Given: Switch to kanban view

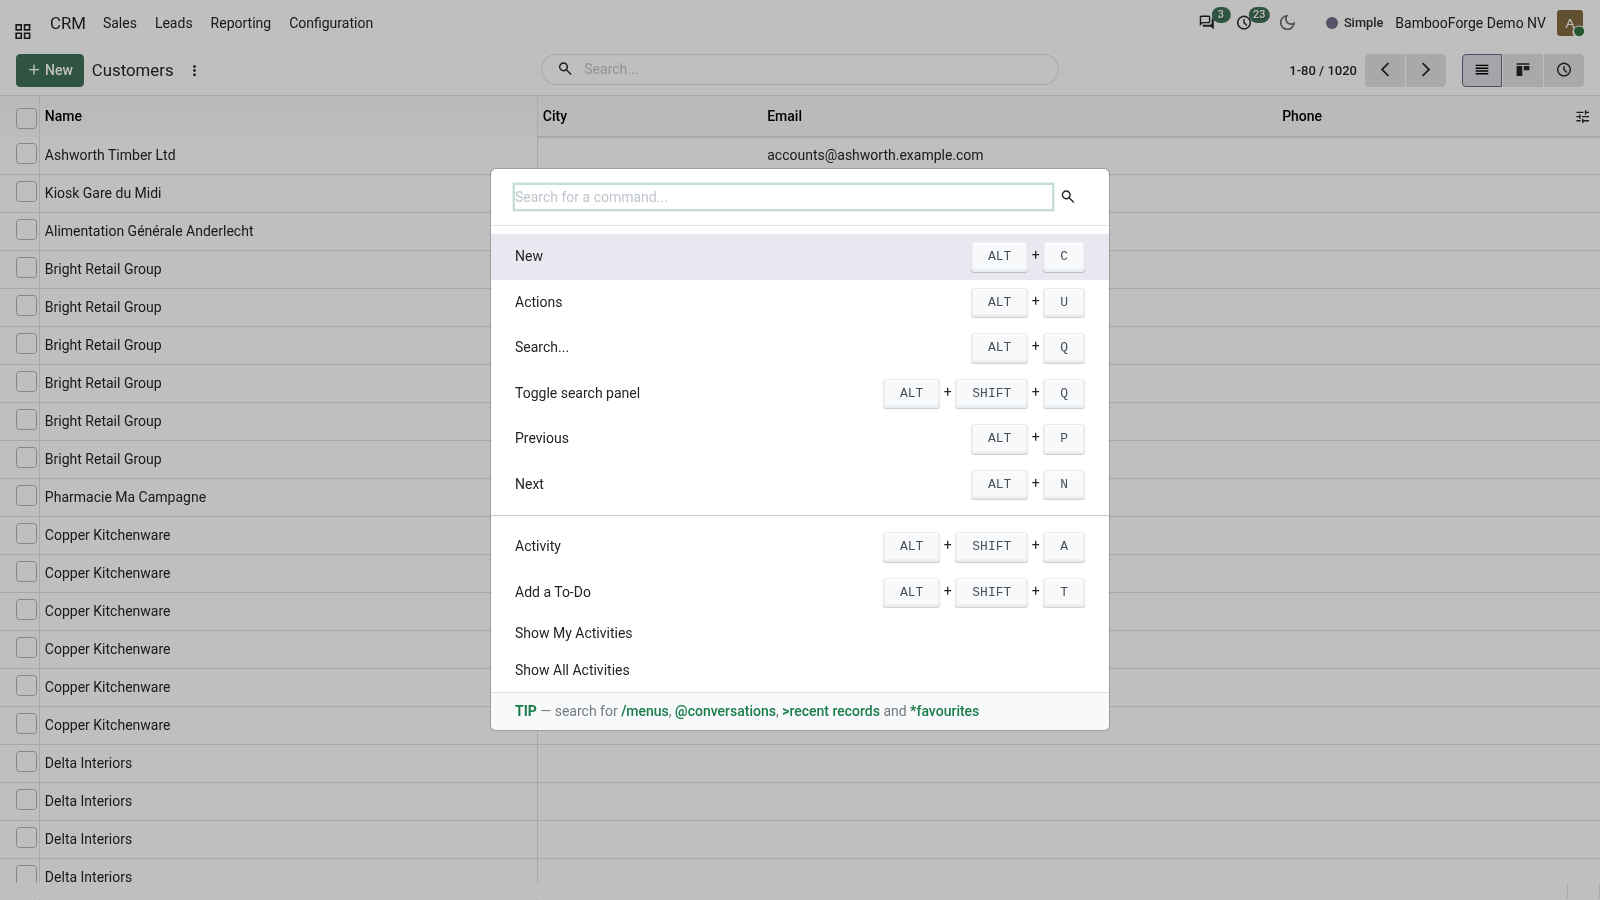Looking at the screenshot, I should coord(1523,70).
